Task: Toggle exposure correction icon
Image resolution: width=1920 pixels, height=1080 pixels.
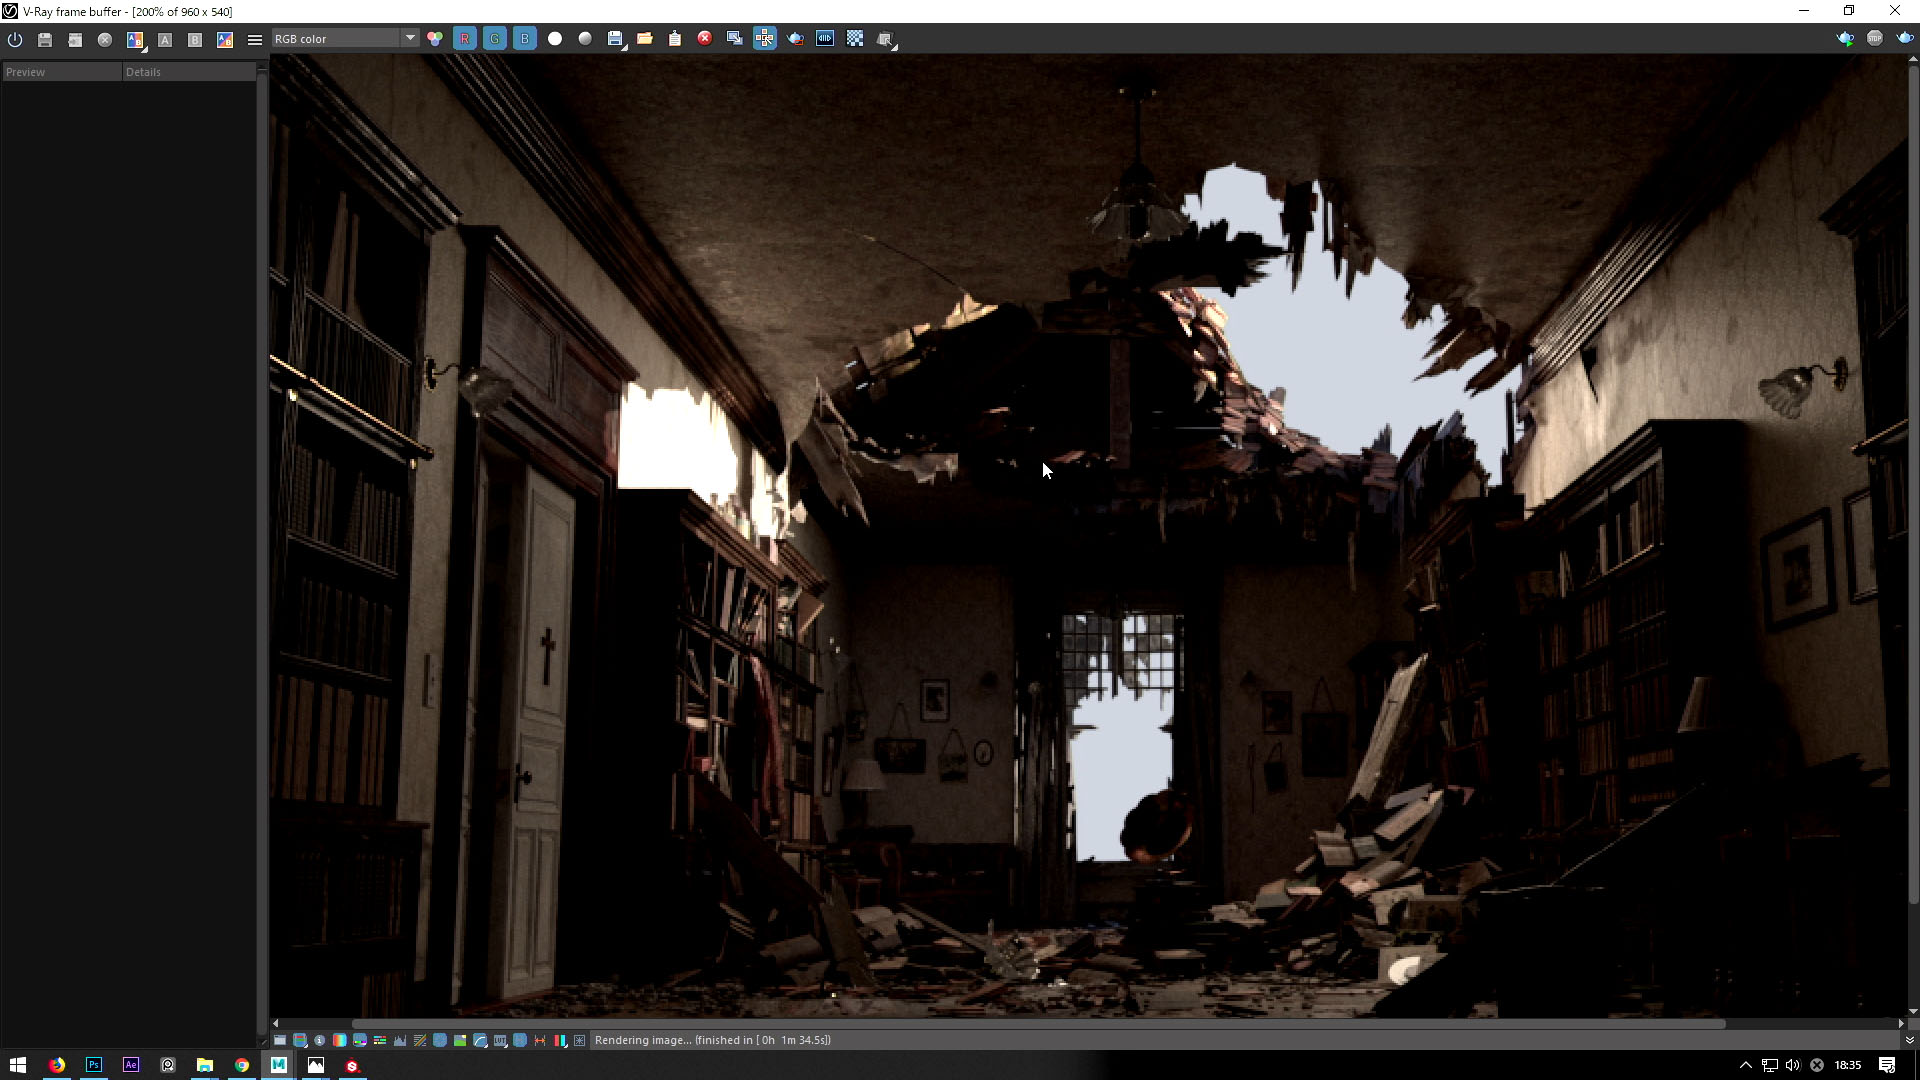Action: click(440, 1040)
